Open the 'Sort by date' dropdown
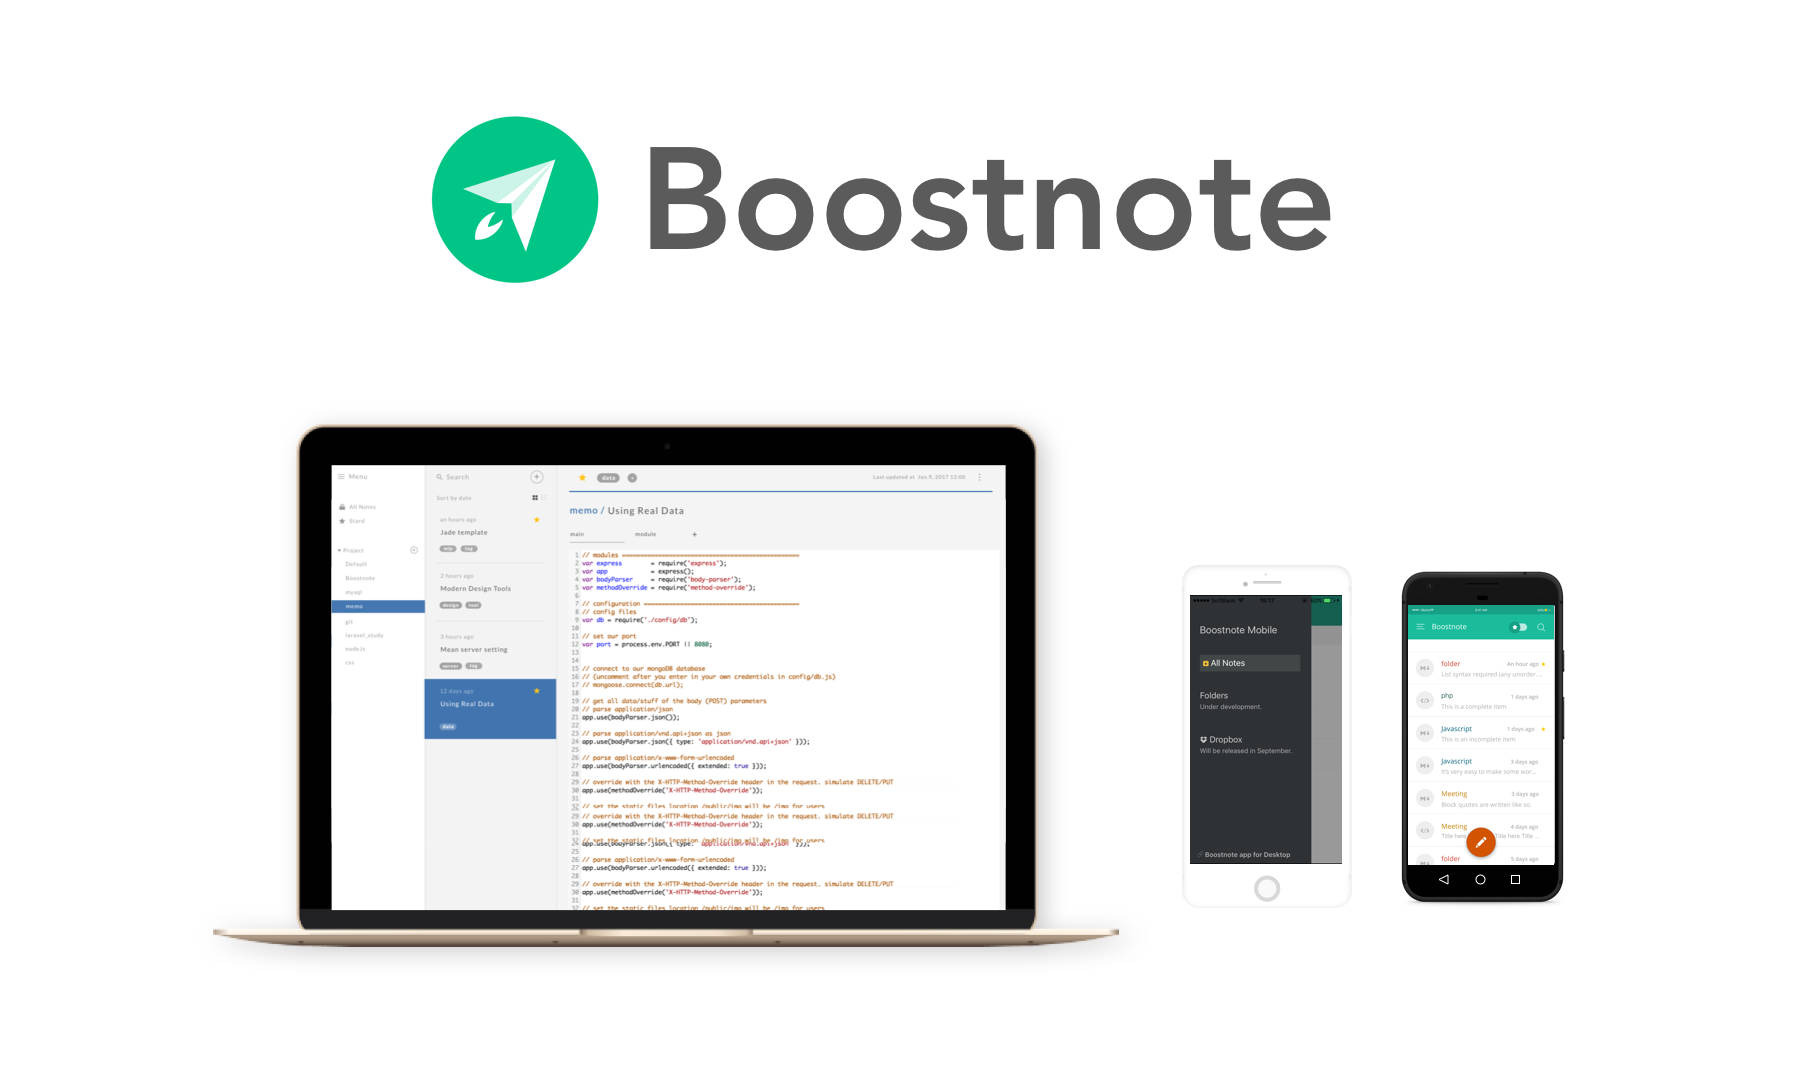Screen dimensions: 1800x1075 click(x=453, y=498)
